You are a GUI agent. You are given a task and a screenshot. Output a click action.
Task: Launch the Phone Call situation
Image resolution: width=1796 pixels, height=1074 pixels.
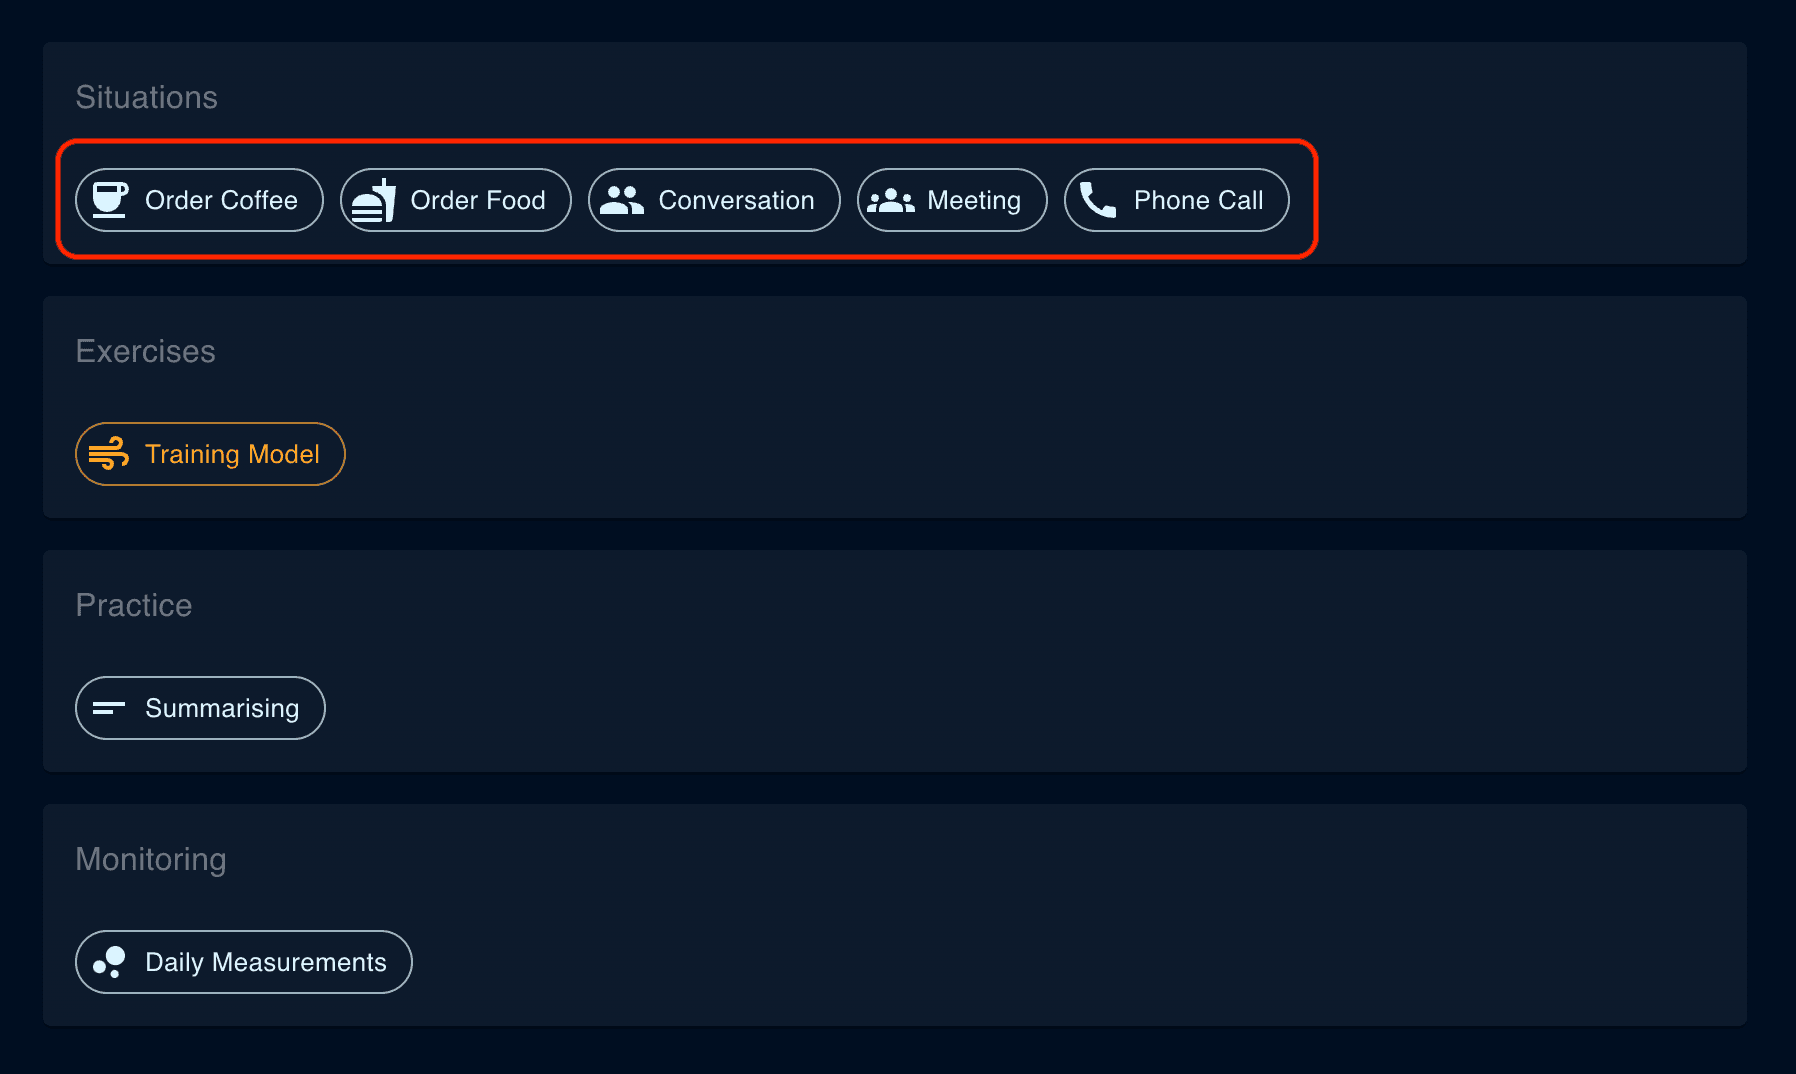[x=1177, y=200]
